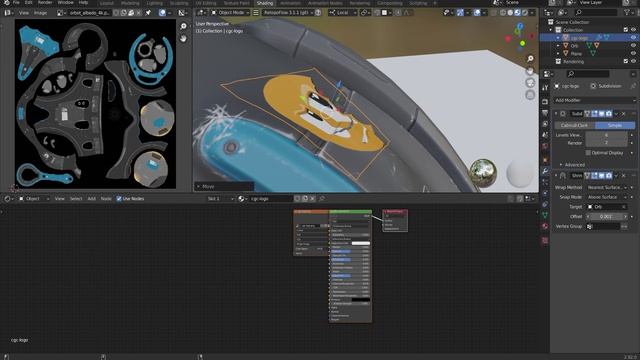Toggle show gizmo button in viewport header
The width and height of the screenshot is (640, 360).
click(x=460, y=13)
